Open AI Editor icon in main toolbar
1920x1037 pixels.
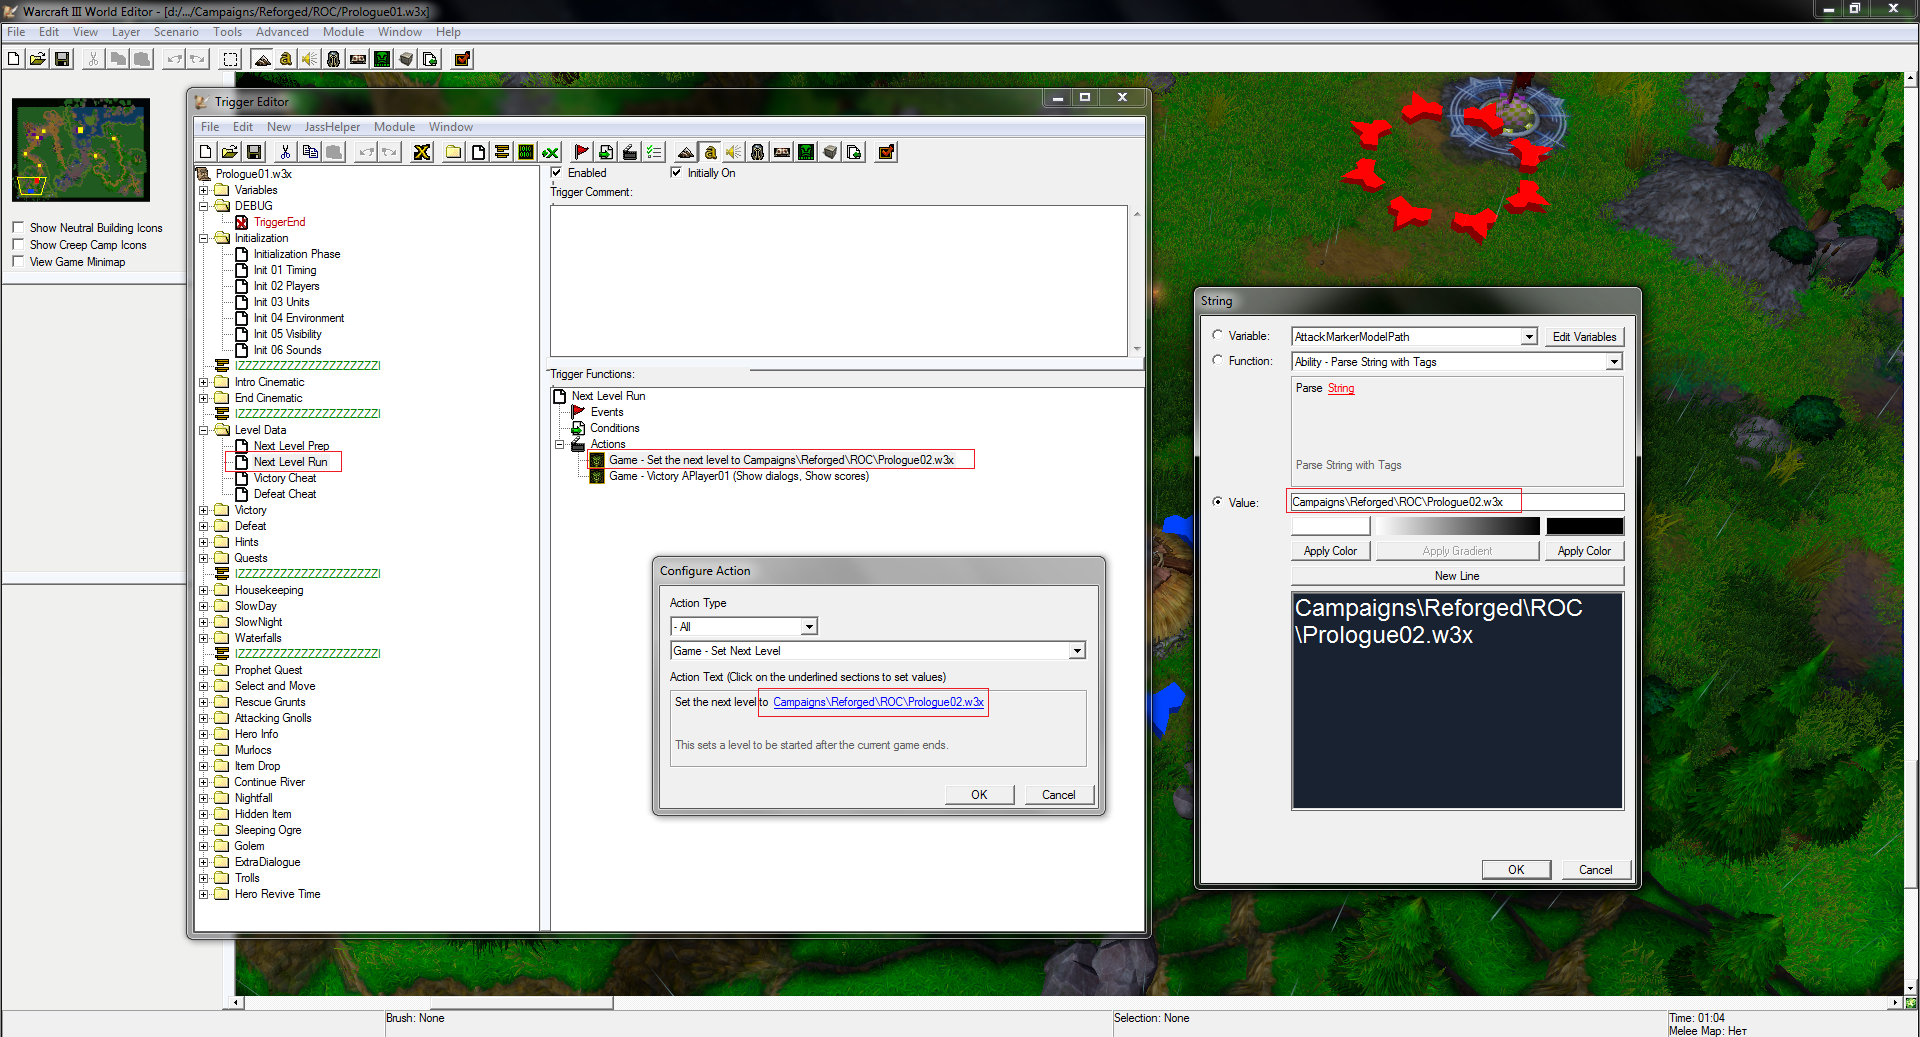(x=382, y=59)
